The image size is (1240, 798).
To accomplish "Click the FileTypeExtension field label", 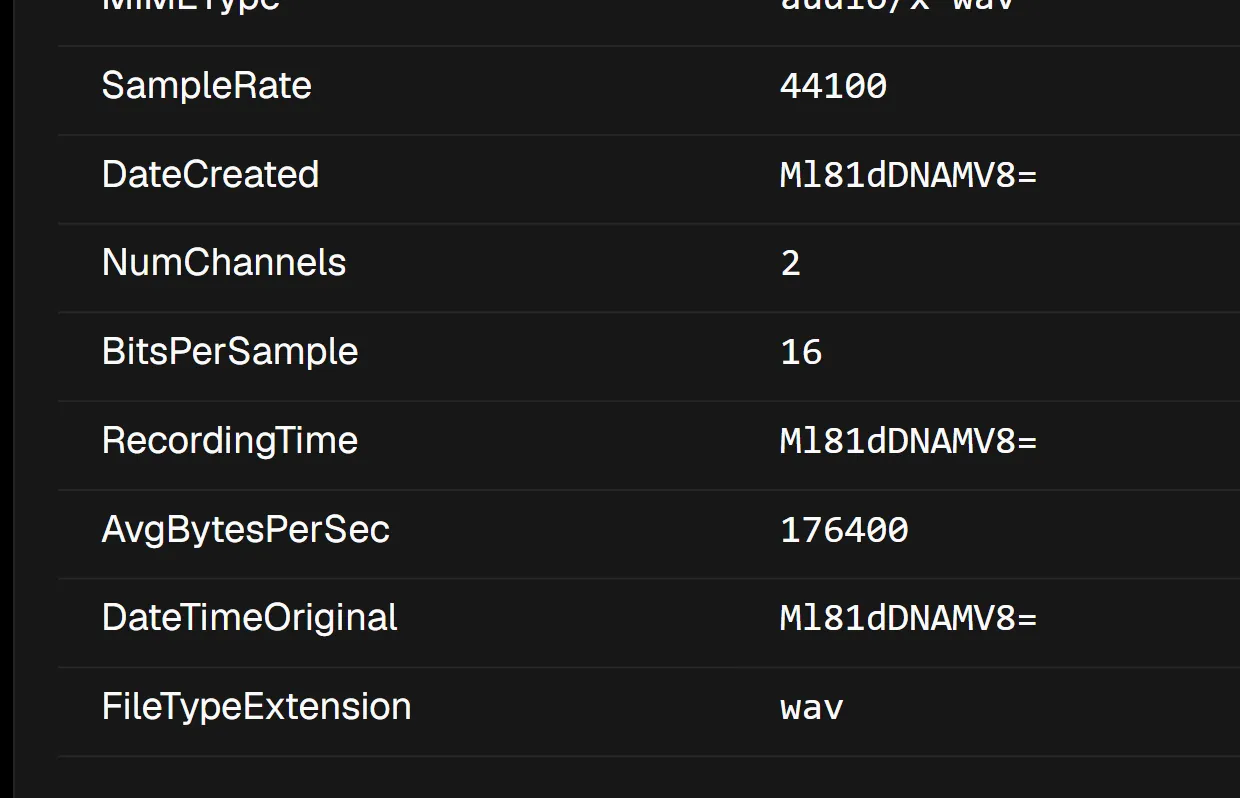I will (257, 707).
